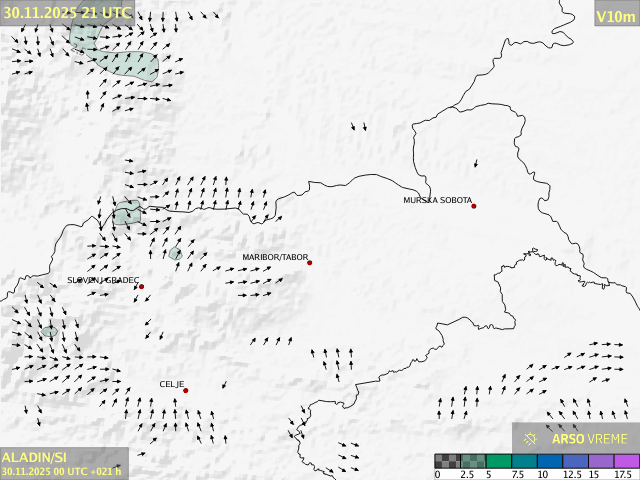This screenshot has width=640, height=480.
Task: Click the 00 UTC +021 h run info
Action: pyautogui.click(x=92, y=471)
